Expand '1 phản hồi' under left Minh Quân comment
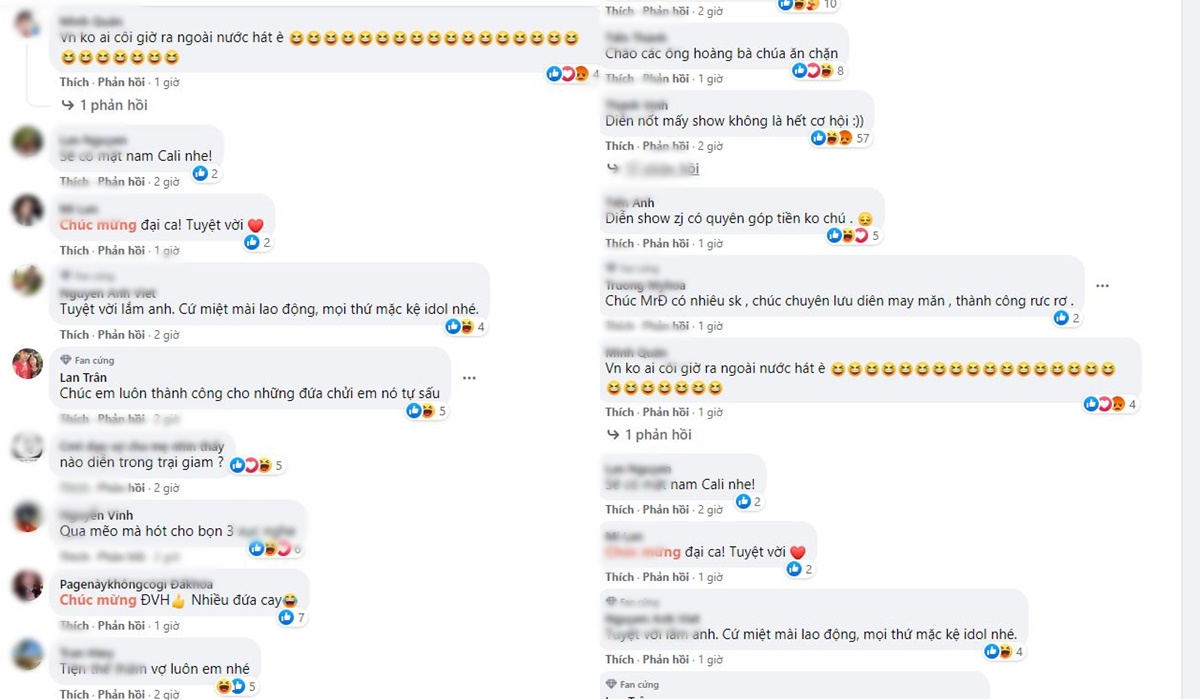This screenshot has width=1200, height=700. point(105,105)
